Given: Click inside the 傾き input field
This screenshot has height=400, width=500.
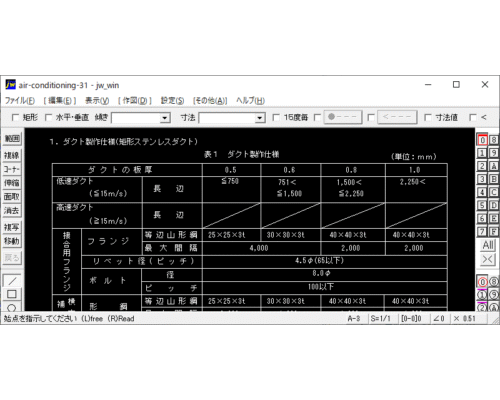Looking at the screenshot, I should pyautogui.click(x=136, y=118).
